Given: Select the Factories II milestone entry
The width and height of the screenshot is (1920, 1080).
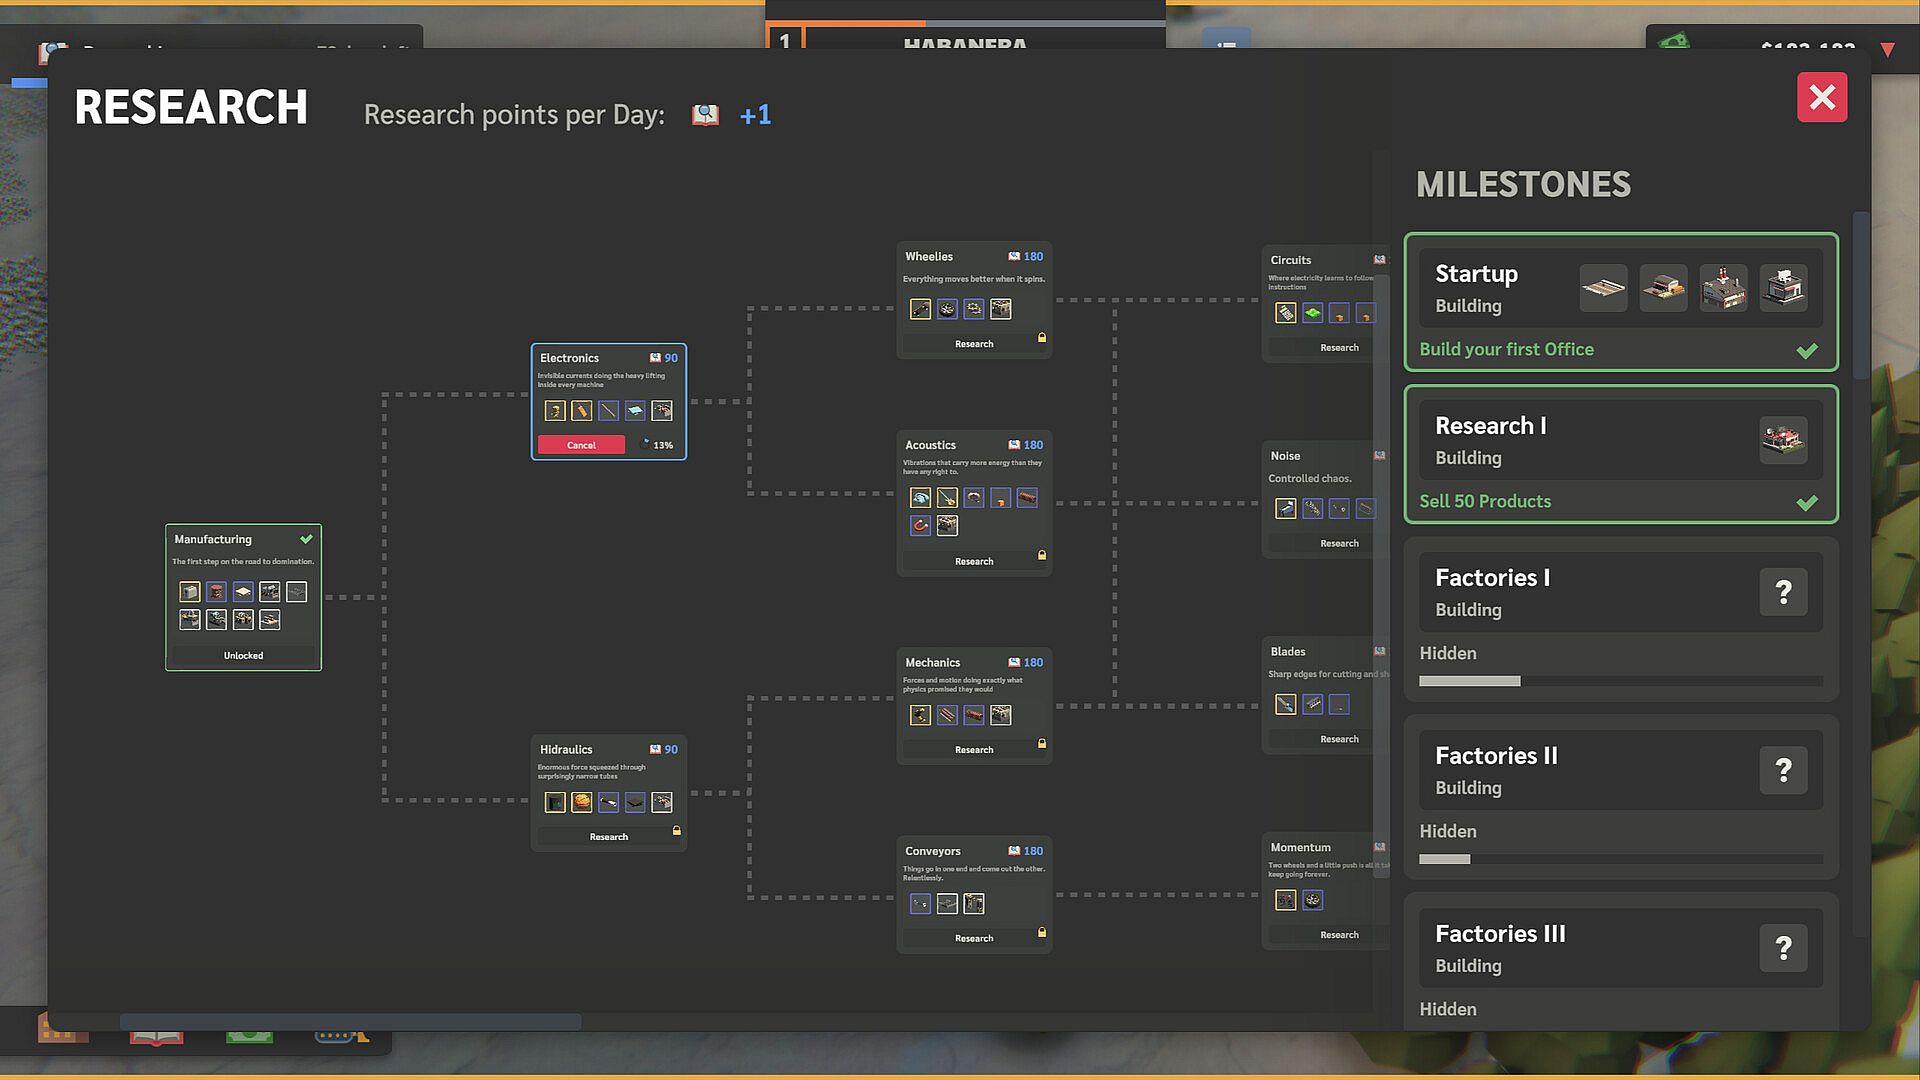Looking at the screenshot, I should click(x=1621, y=797).
